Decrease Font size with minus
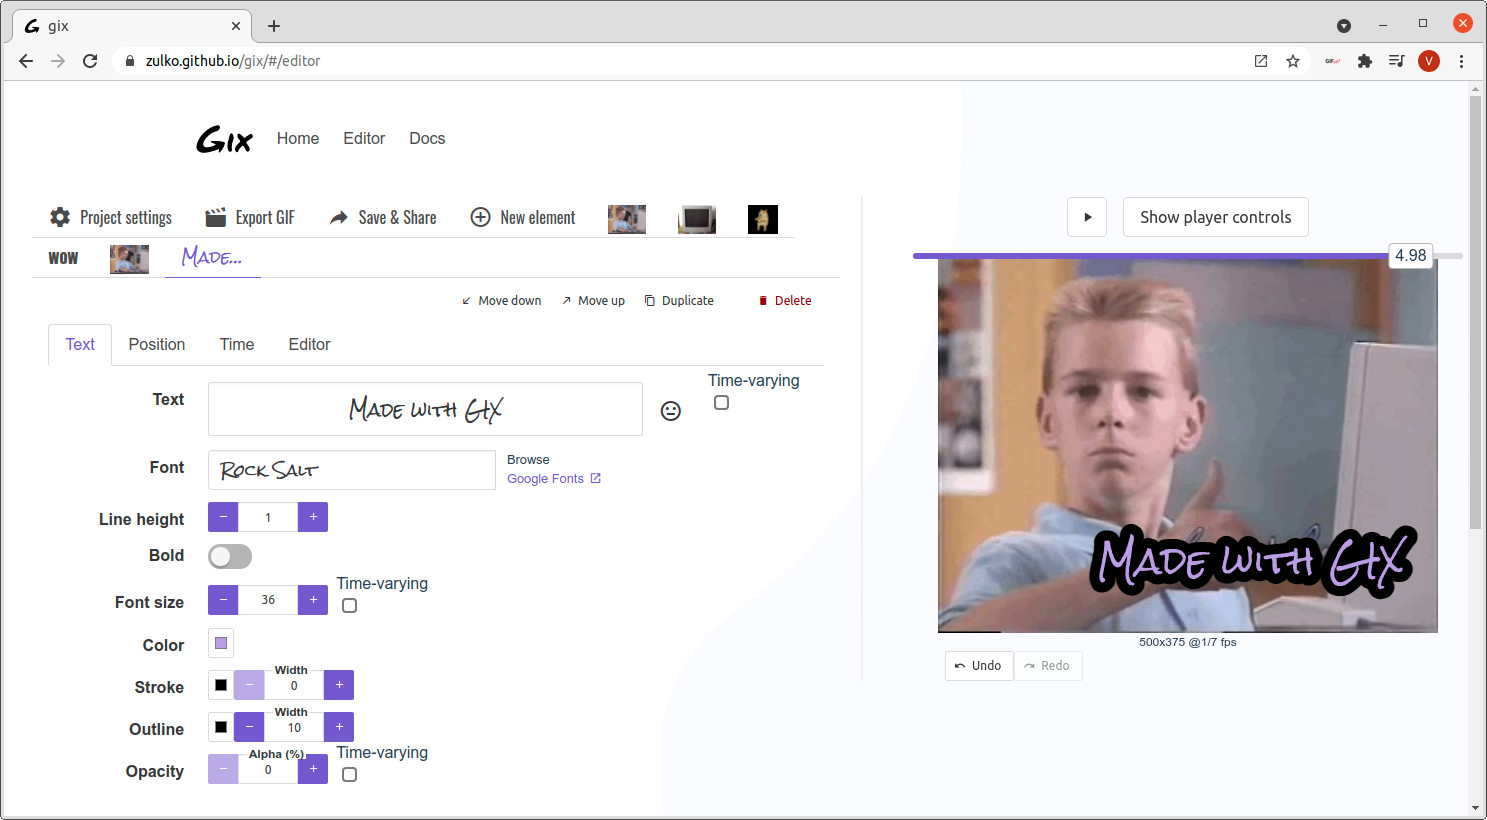This screenshot has width=1487, height=820. tap(223, 600)
